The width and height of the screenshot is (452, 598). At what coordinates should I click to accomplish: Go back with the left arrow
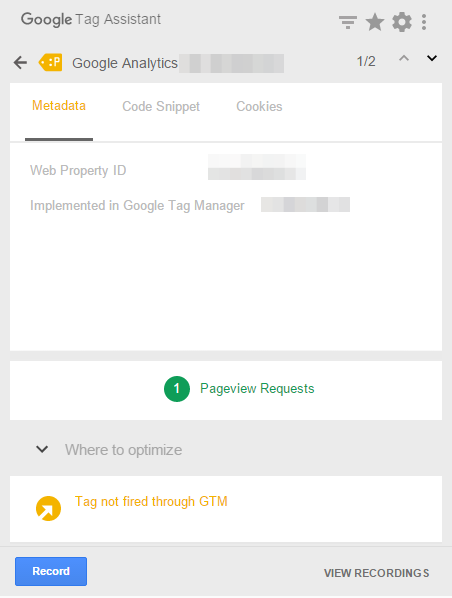point(20,62)
